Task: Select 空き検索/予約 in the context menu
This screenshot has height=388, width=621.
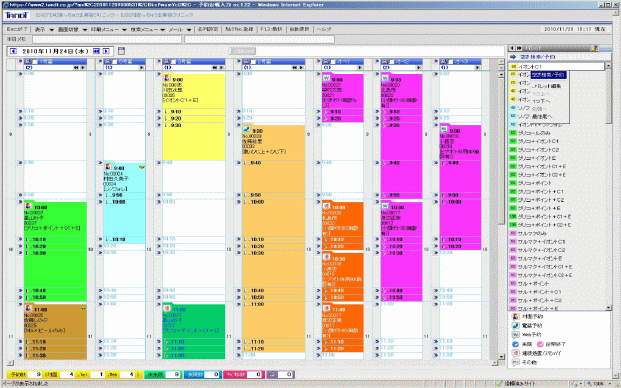Action: [x=549, y=75]
